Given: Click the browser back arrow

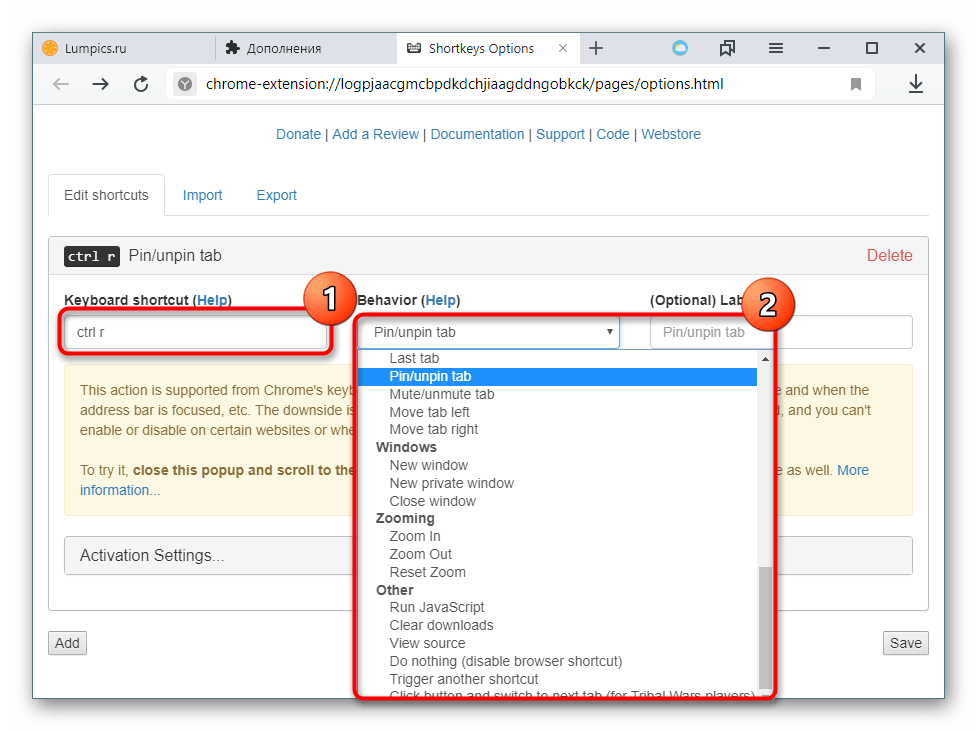Looking at the screenshot, I should (x=61, y=85).
